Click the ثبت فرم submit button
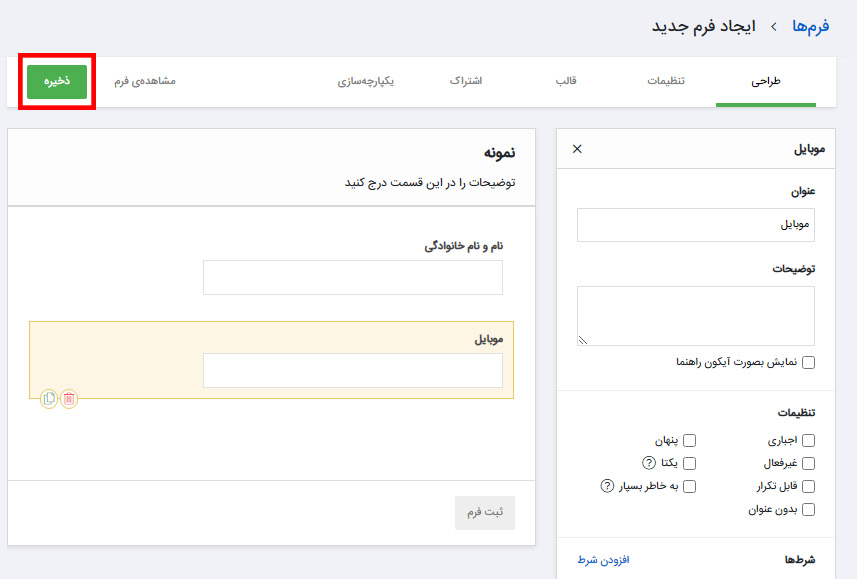This screenshot has height=579, width=857. pyautogui.click(x=485, y=512)
